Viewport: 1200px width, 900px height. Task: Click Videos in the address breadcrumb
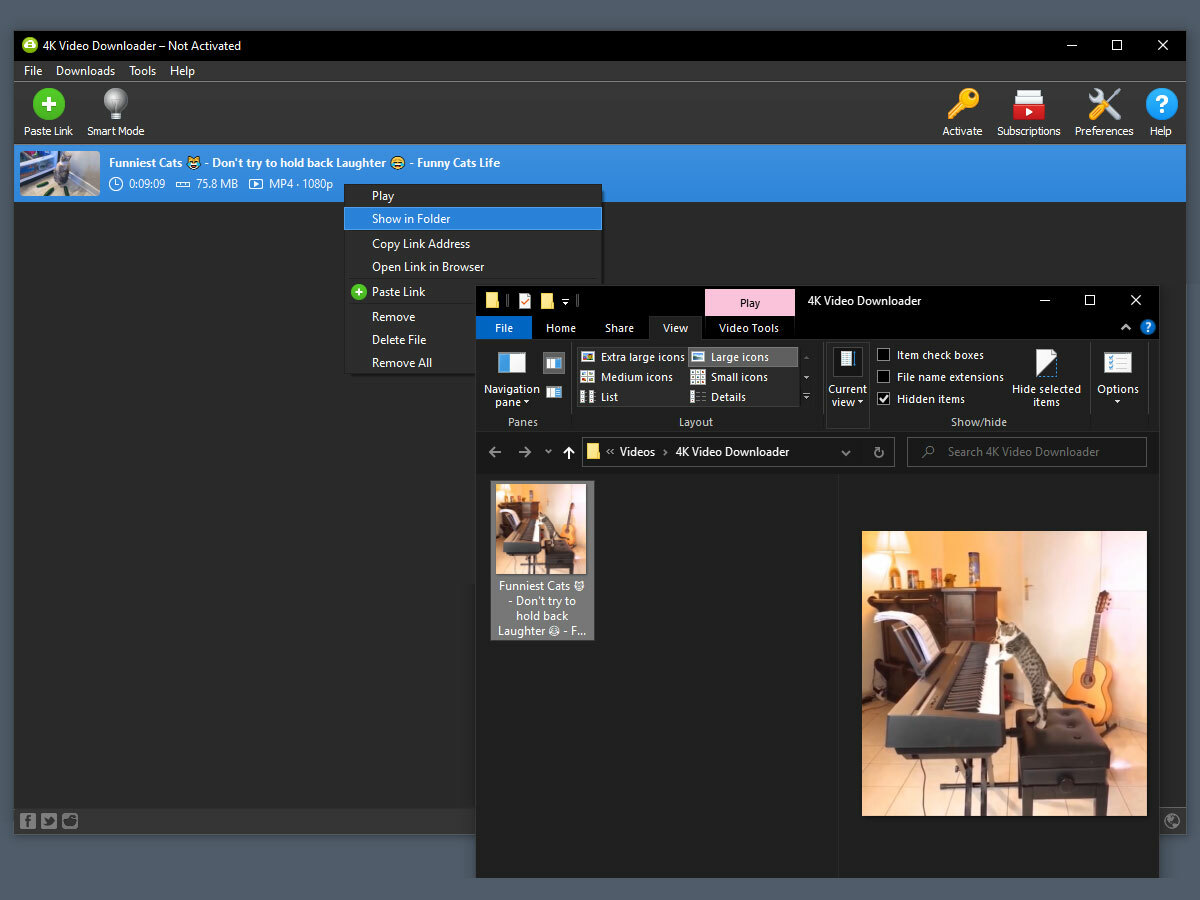637,452
